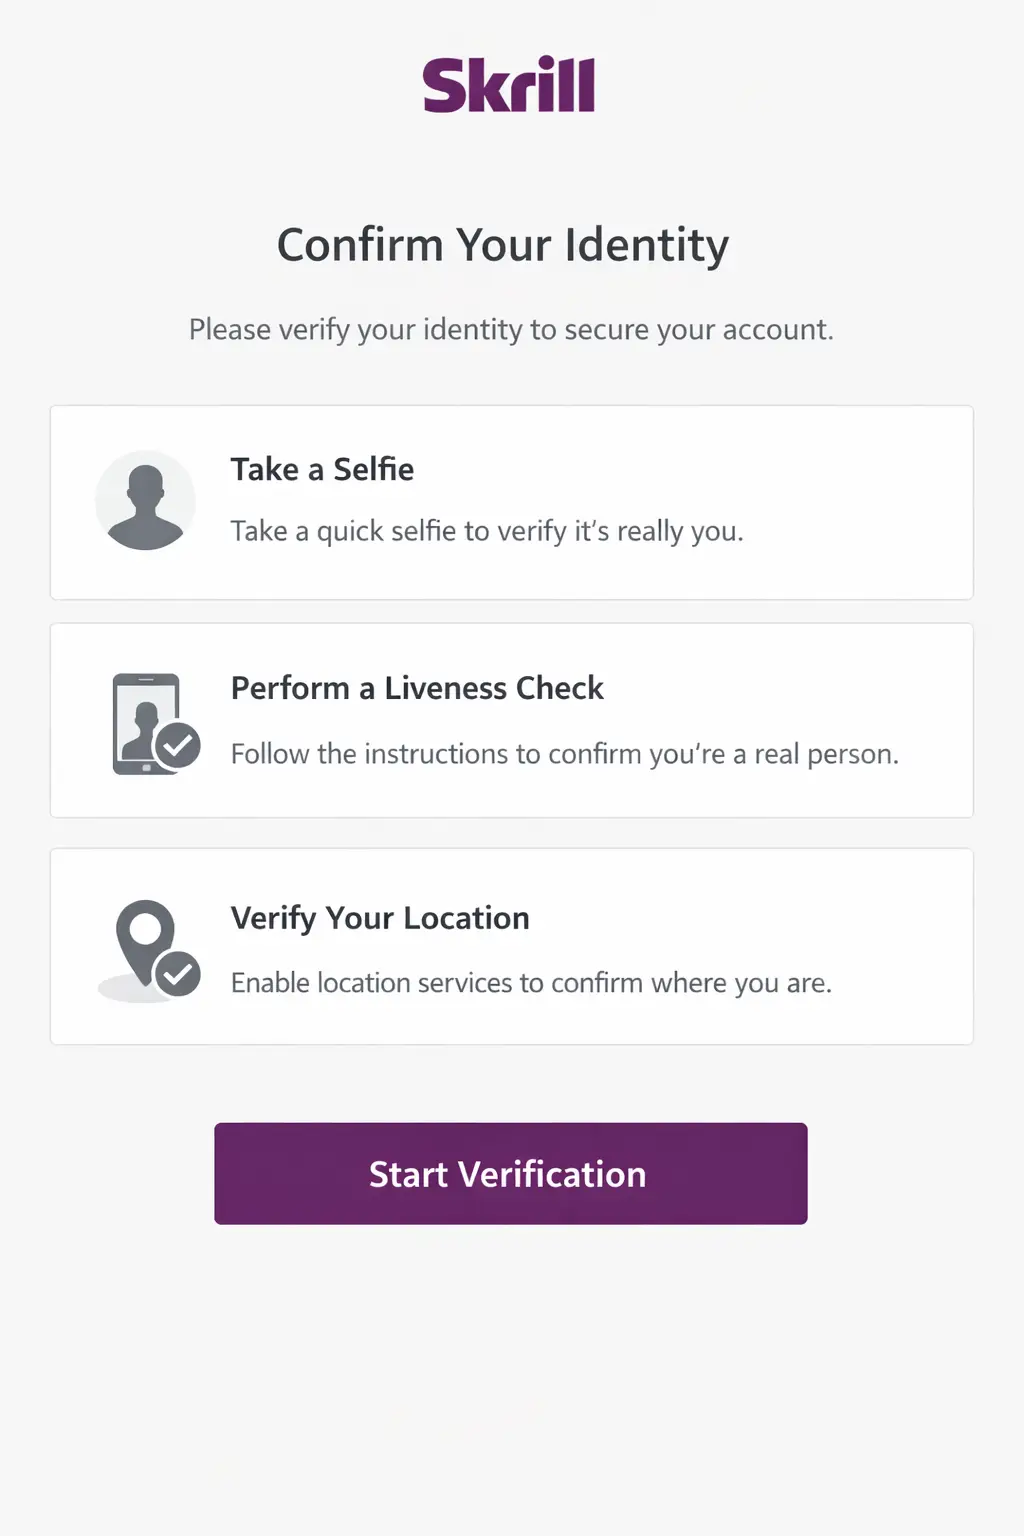Viewport: 1024px width, 1536px height.
Task: Click the "Follow the instructions" description text
Action: point(565,754)
